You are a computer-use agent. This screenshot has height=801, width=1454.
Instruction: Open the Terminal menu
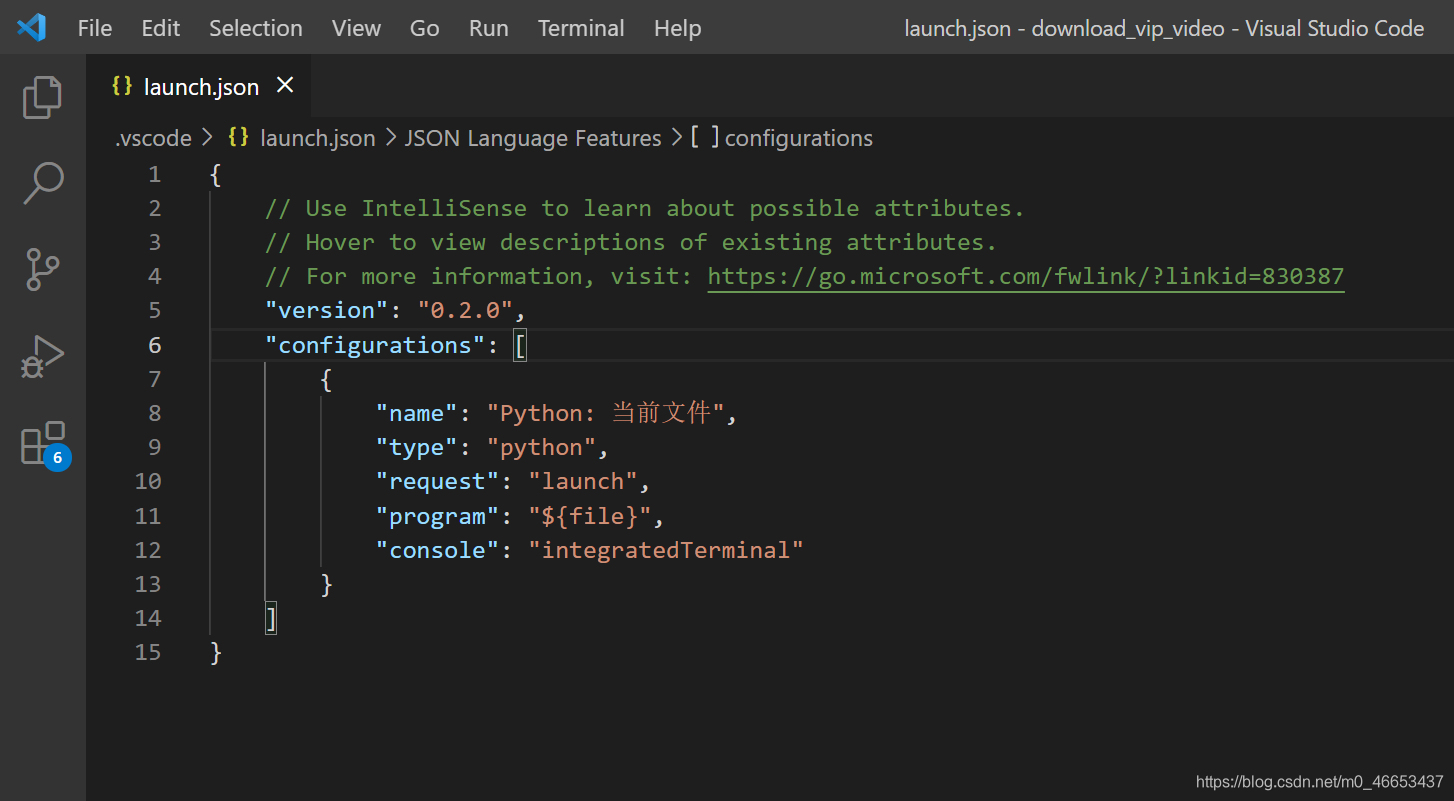(581, 27)
